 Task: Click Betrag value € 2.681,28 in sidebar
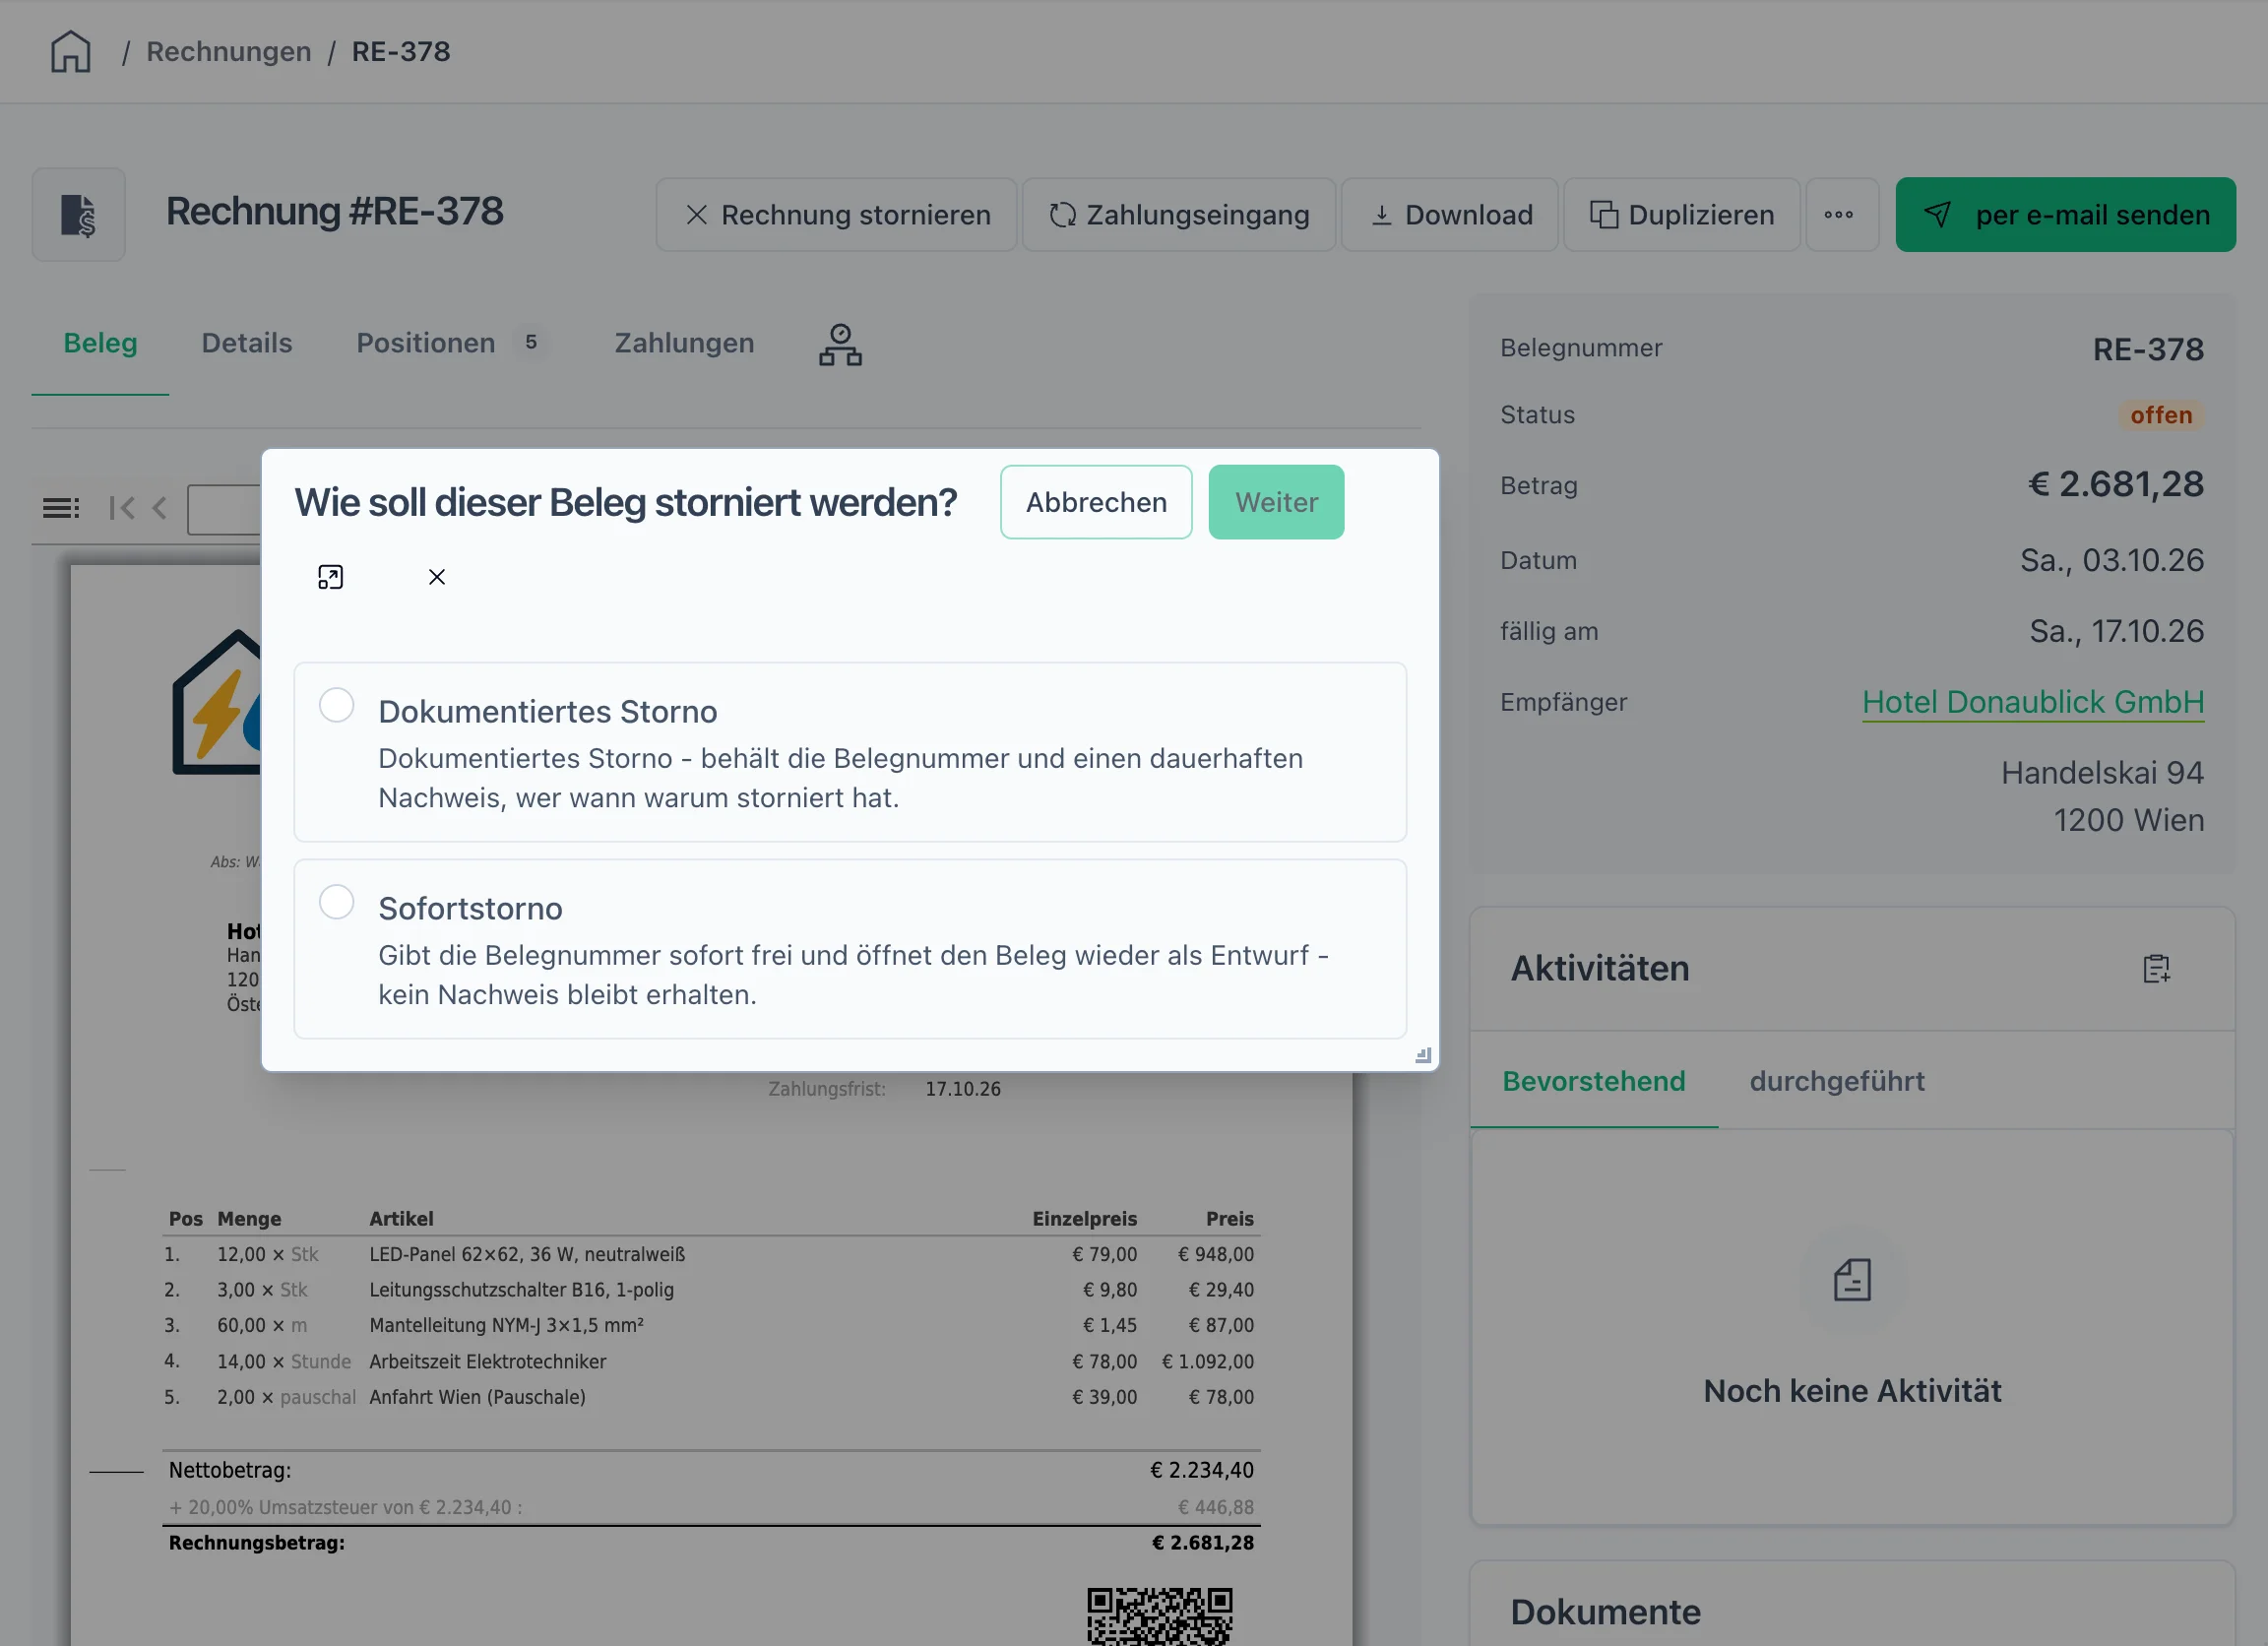pyautogui.click(x=2115, y=484)
